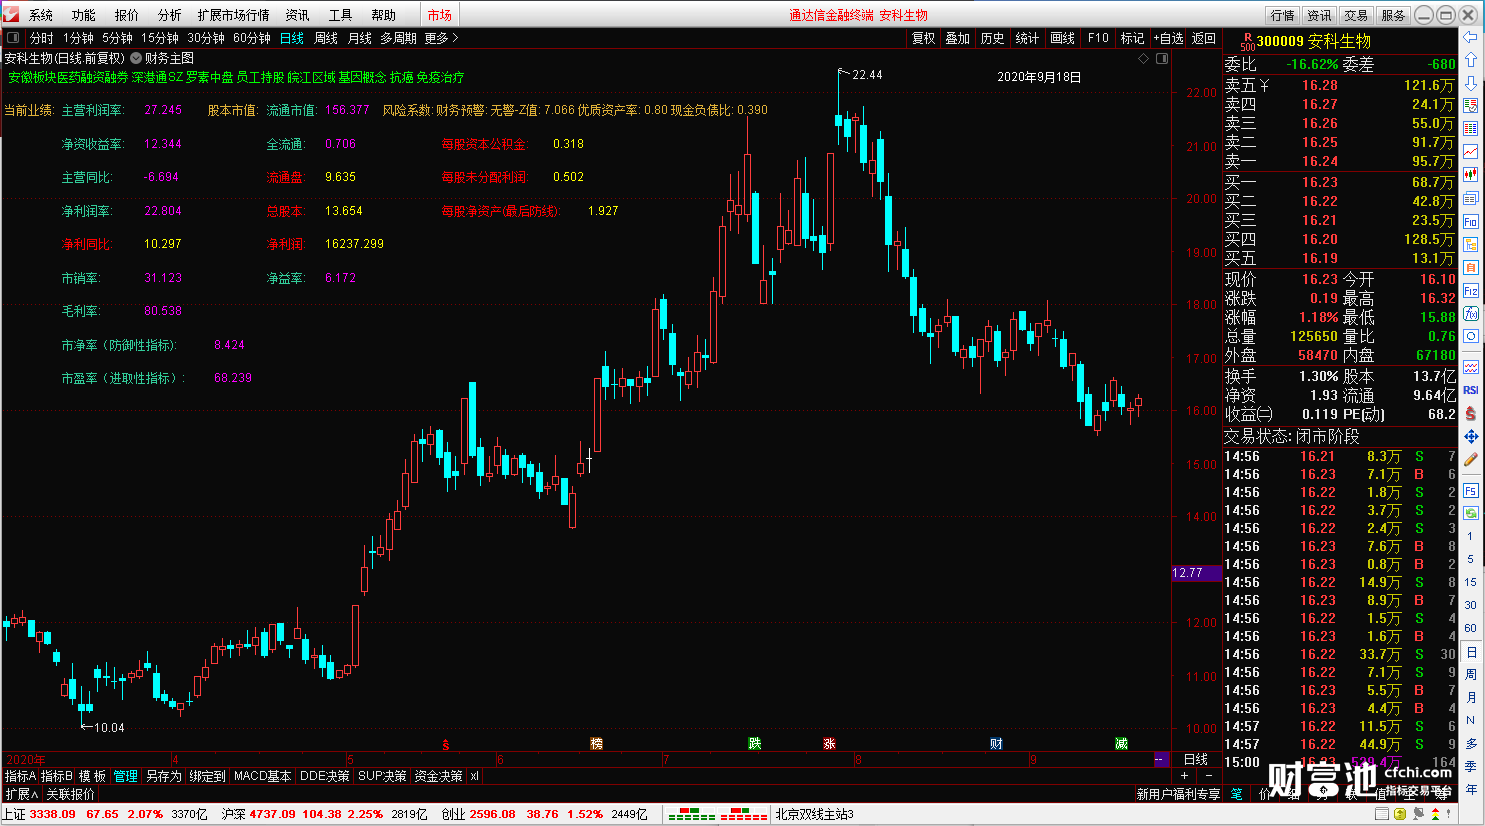Select the 指标A tab

pyautogui.click(x=20, y=776)
